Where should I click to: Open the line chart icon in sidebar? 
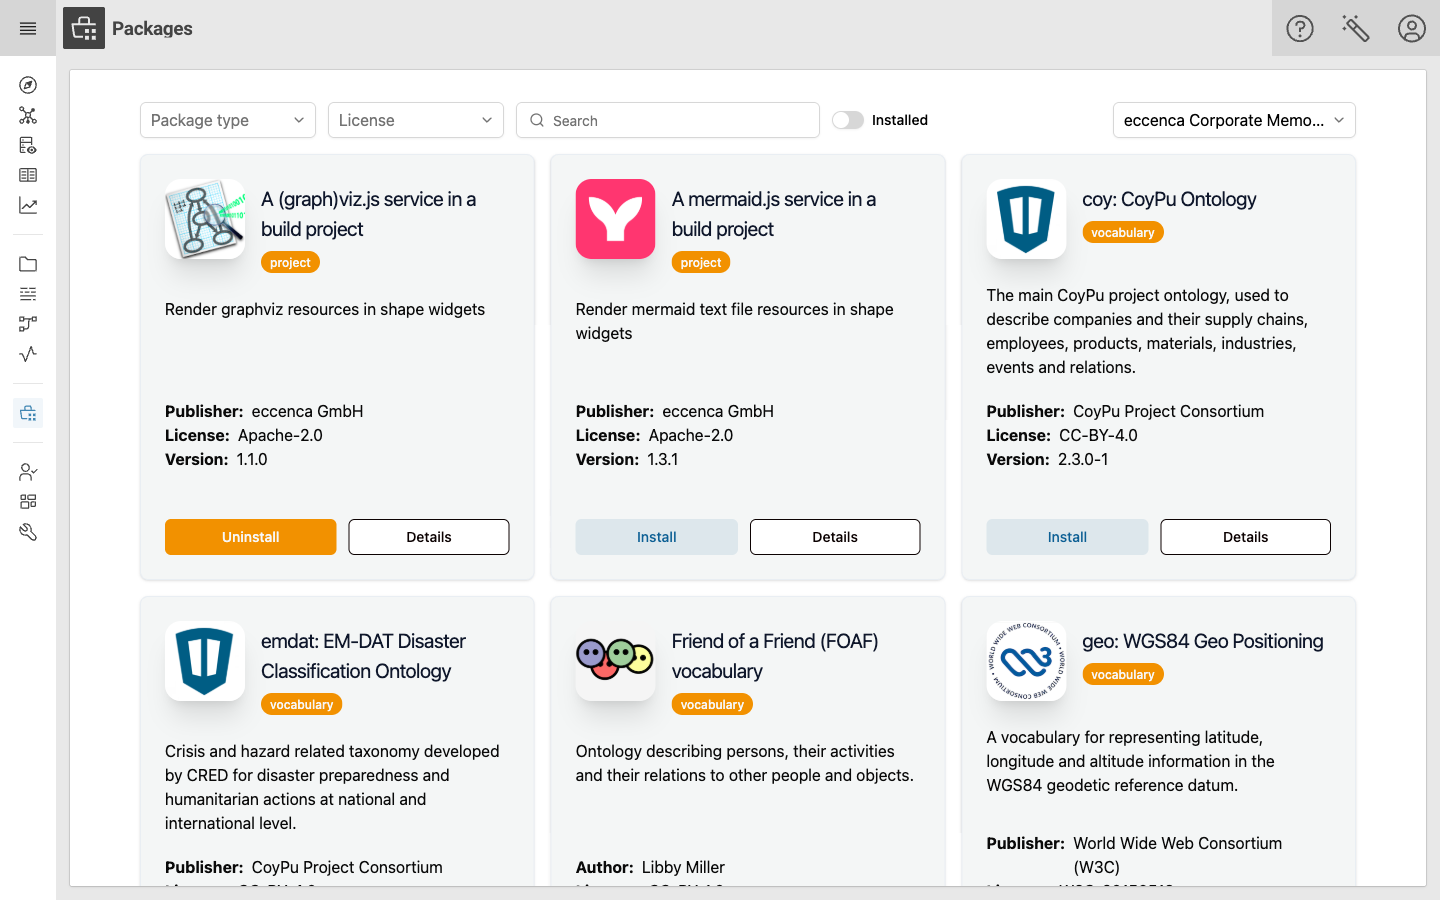point(28,205)
